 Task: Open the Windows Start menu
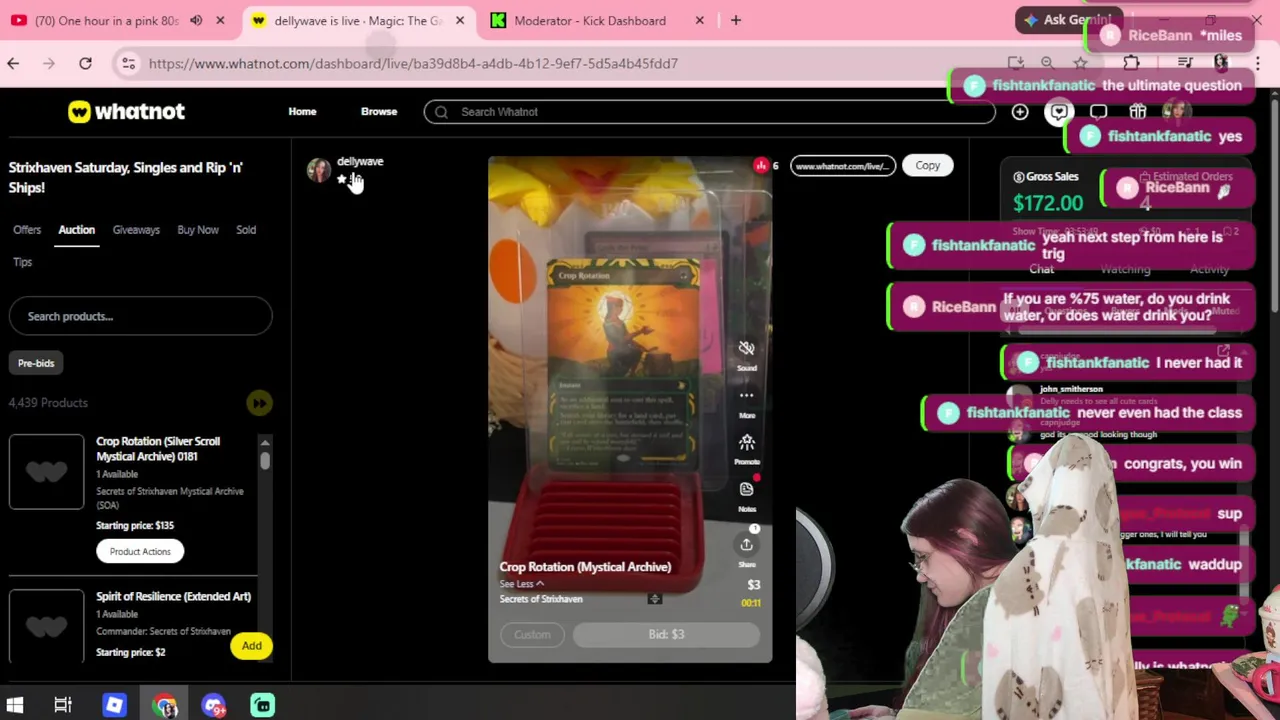(x=15, y=706)
